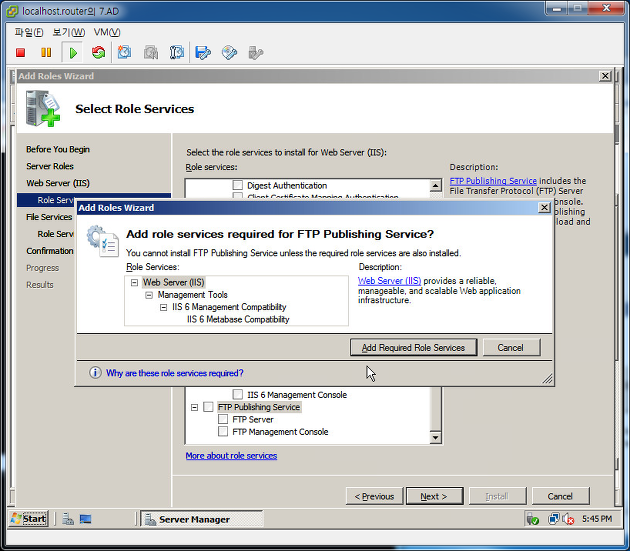Screen dimensions: 630x551
Task: Check the FTP Publishing Service box
Action: pos(208,407)
